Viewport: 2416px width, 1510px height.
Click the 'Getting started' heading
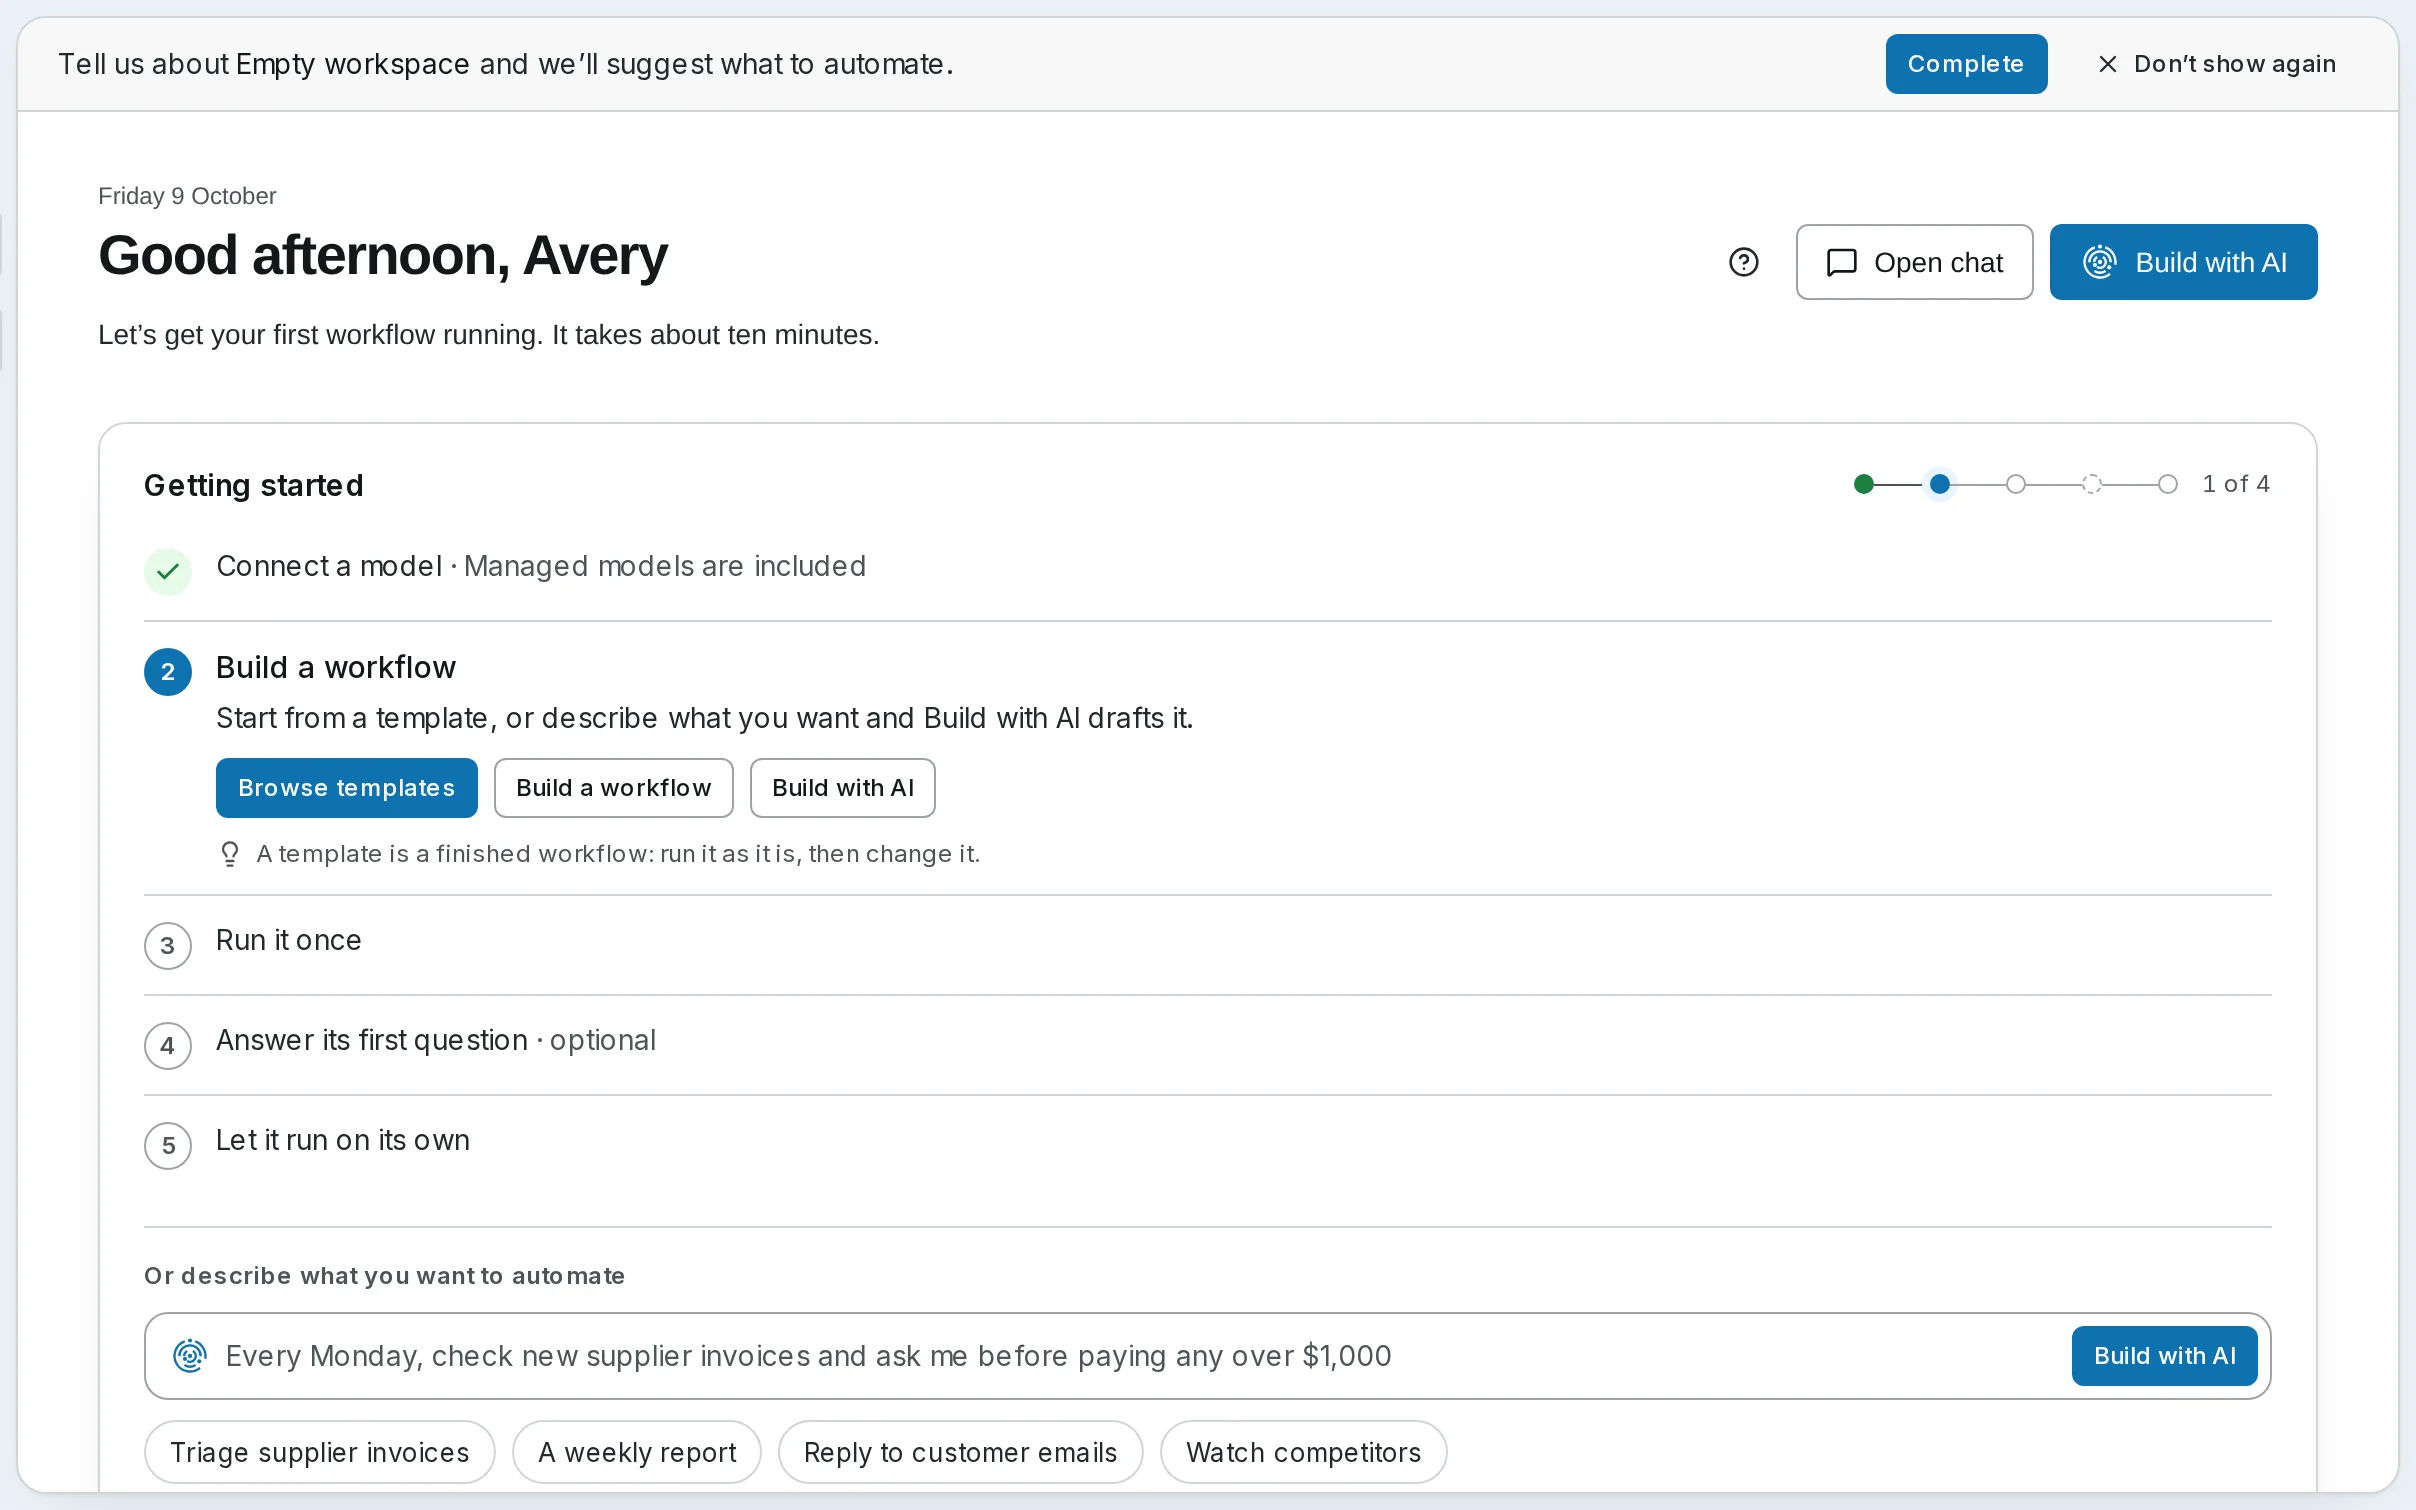tap(254, 486)
